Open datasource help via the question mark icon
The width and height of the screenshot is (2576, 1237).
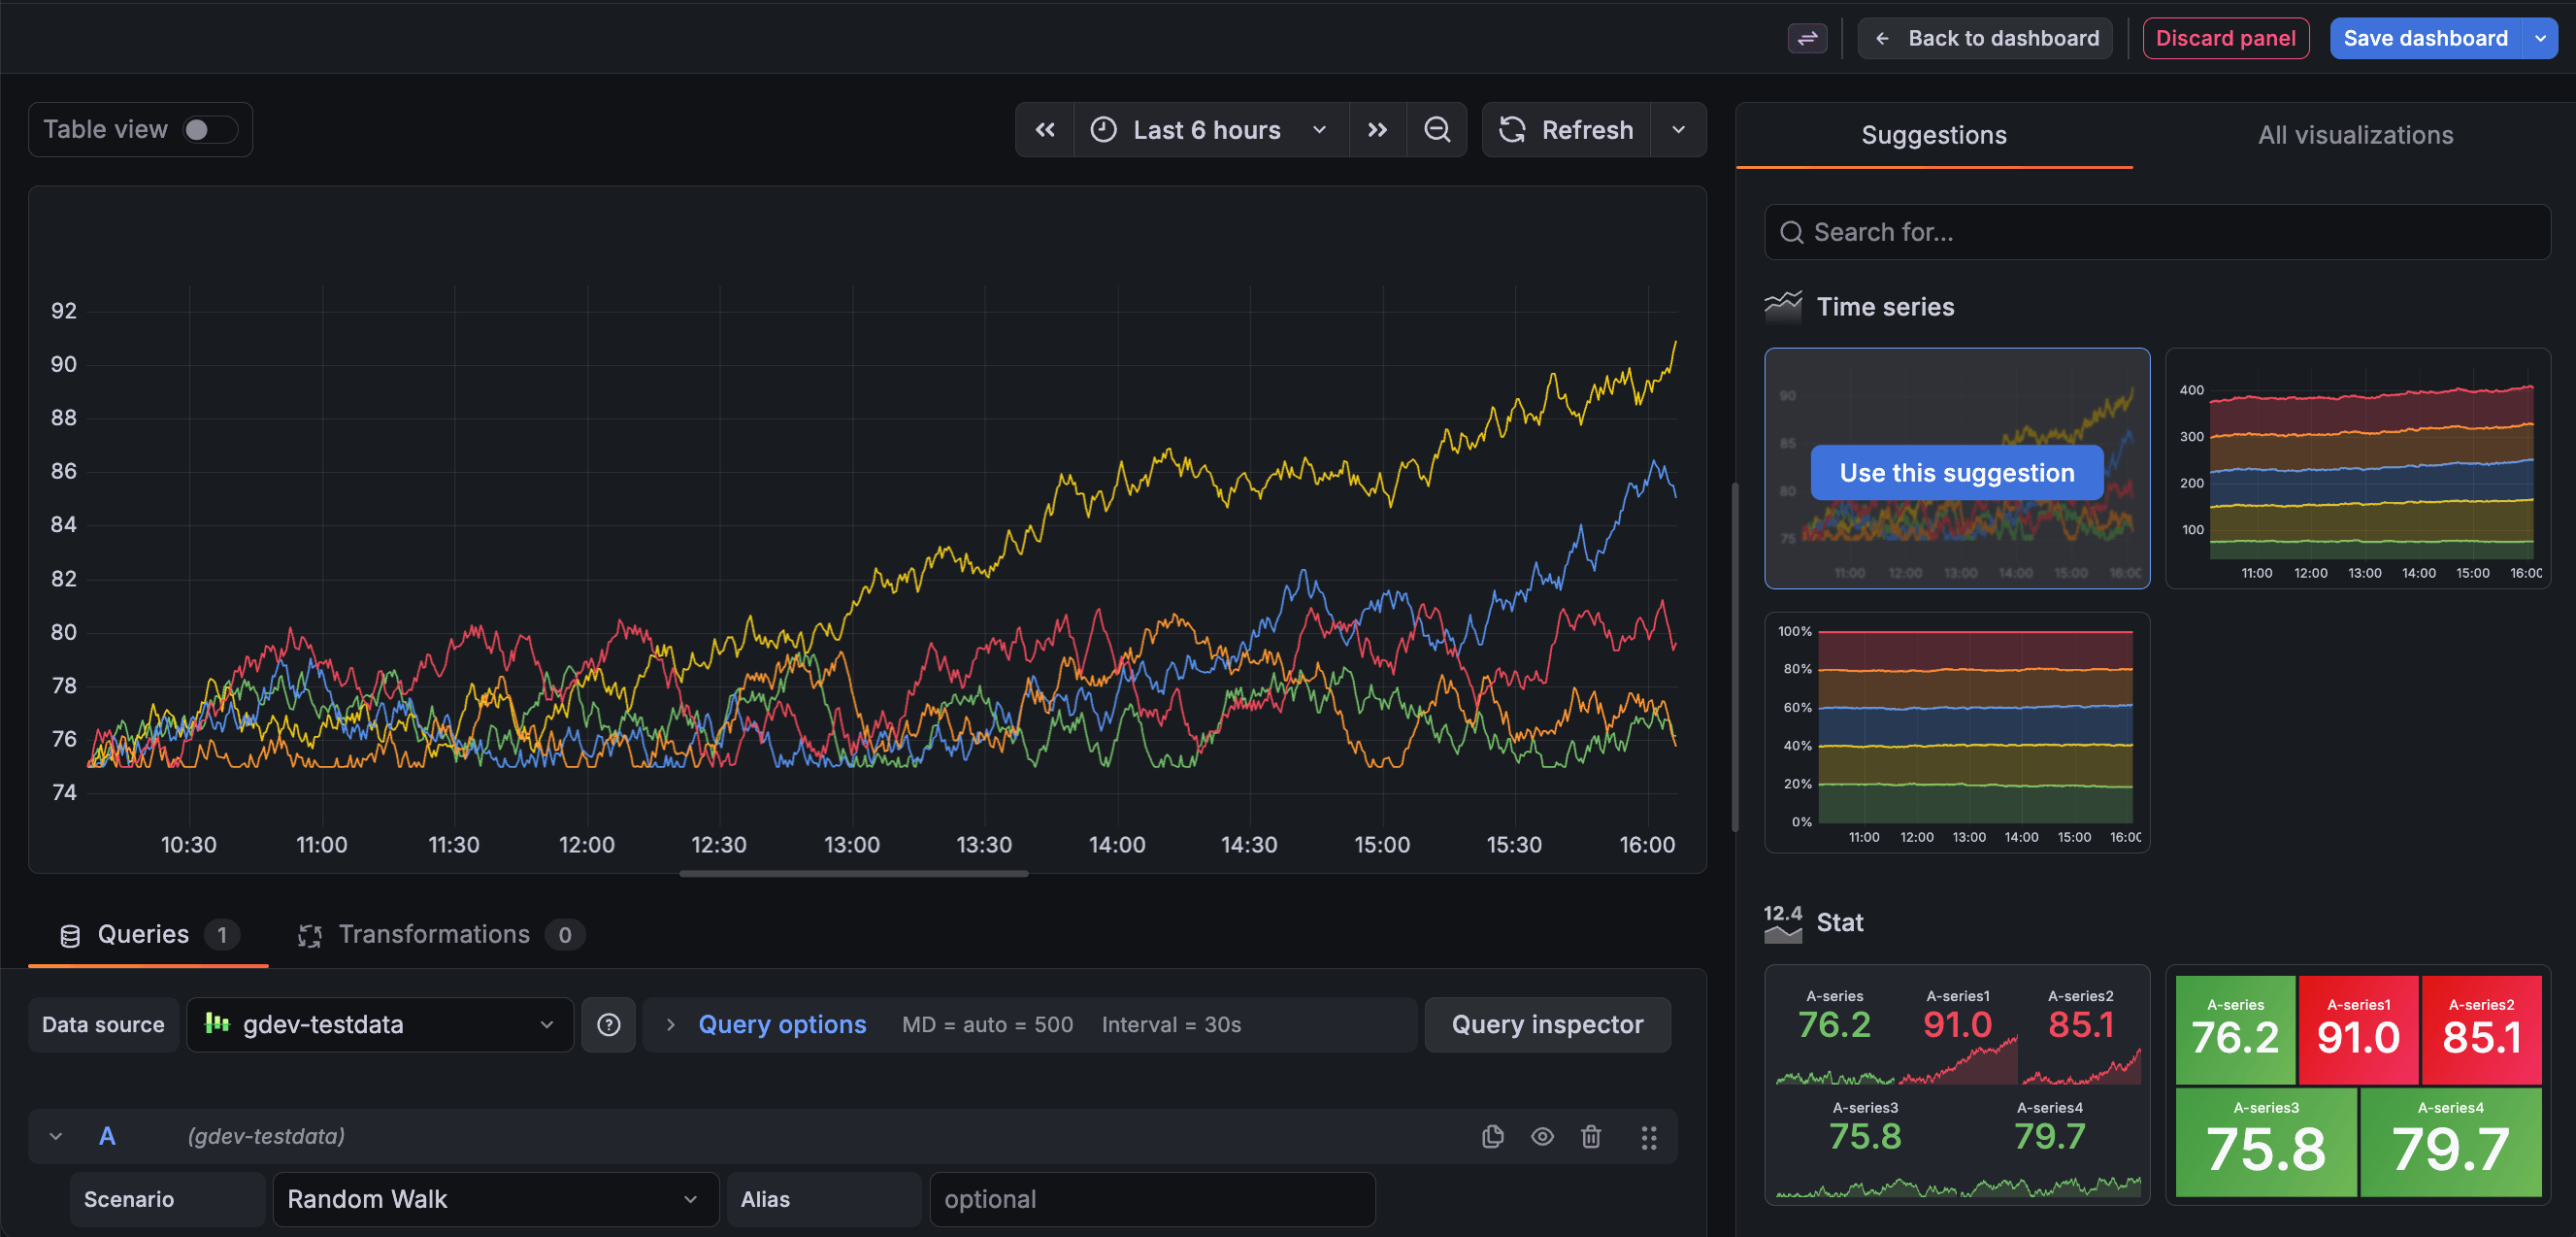[x=608, y=1024]
